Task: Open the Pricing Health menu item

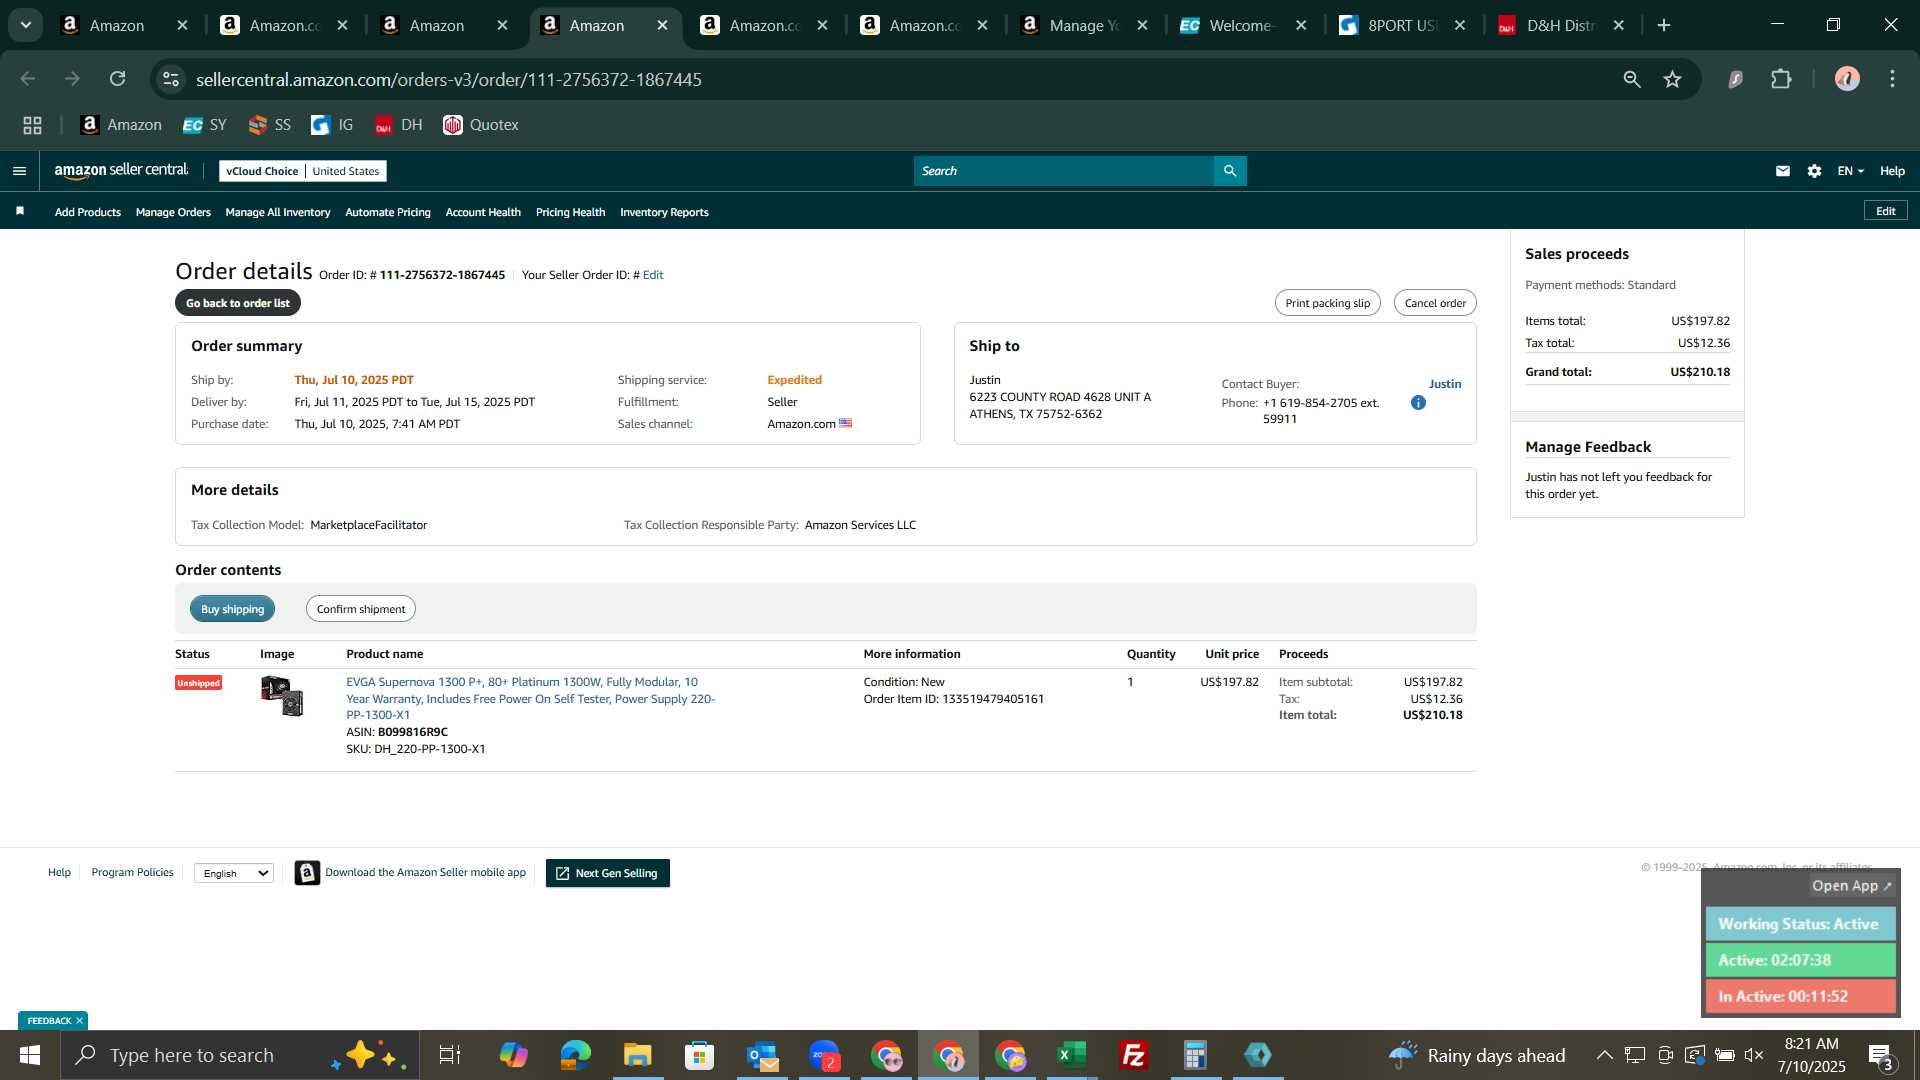Action: coord(570,212)
